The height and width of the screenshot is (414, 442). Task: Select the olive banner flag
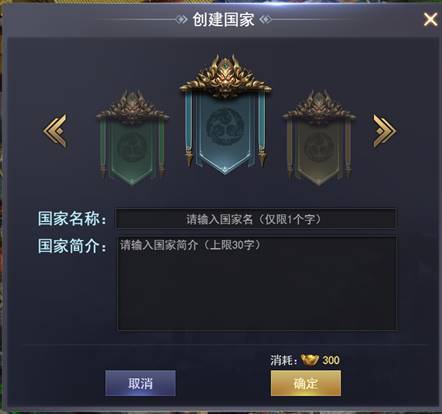319,138
